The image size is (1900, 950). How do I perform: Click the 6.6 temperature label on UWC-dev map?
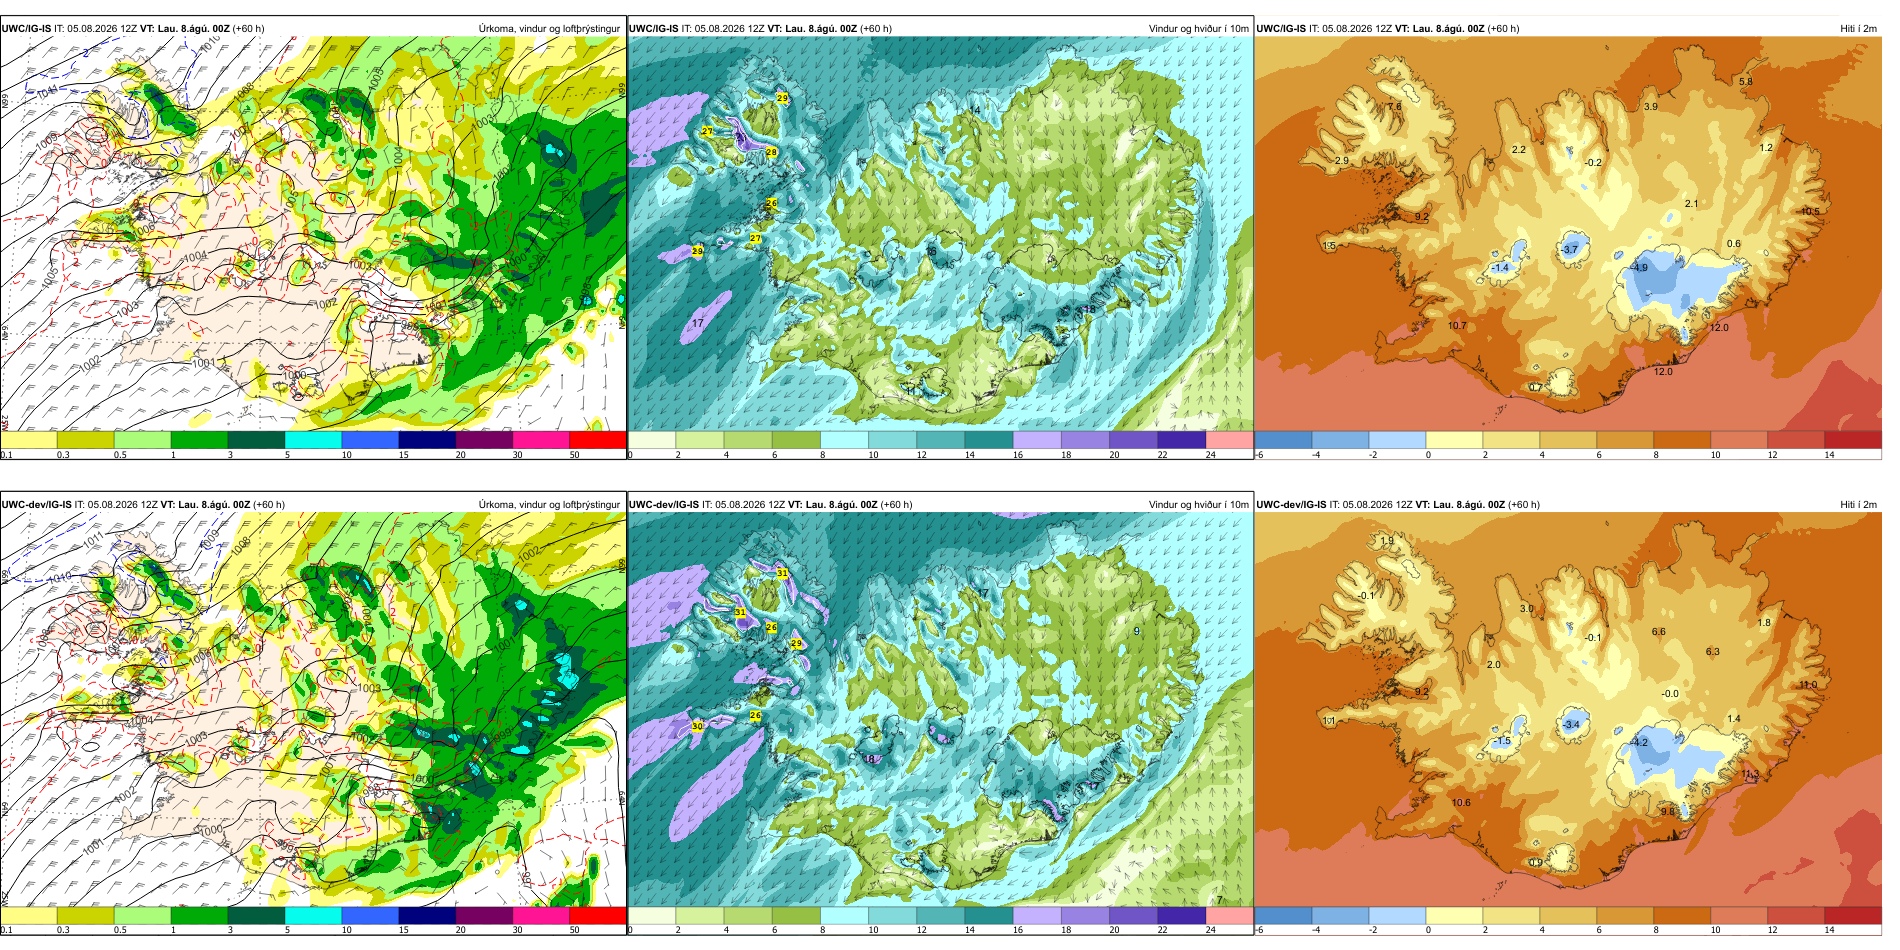click(1658, 631)
